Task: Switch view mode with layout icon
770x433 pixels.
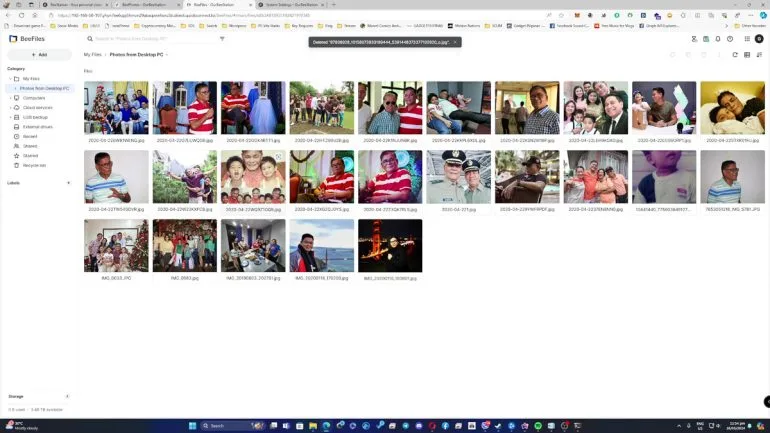Action: [747, 55]
